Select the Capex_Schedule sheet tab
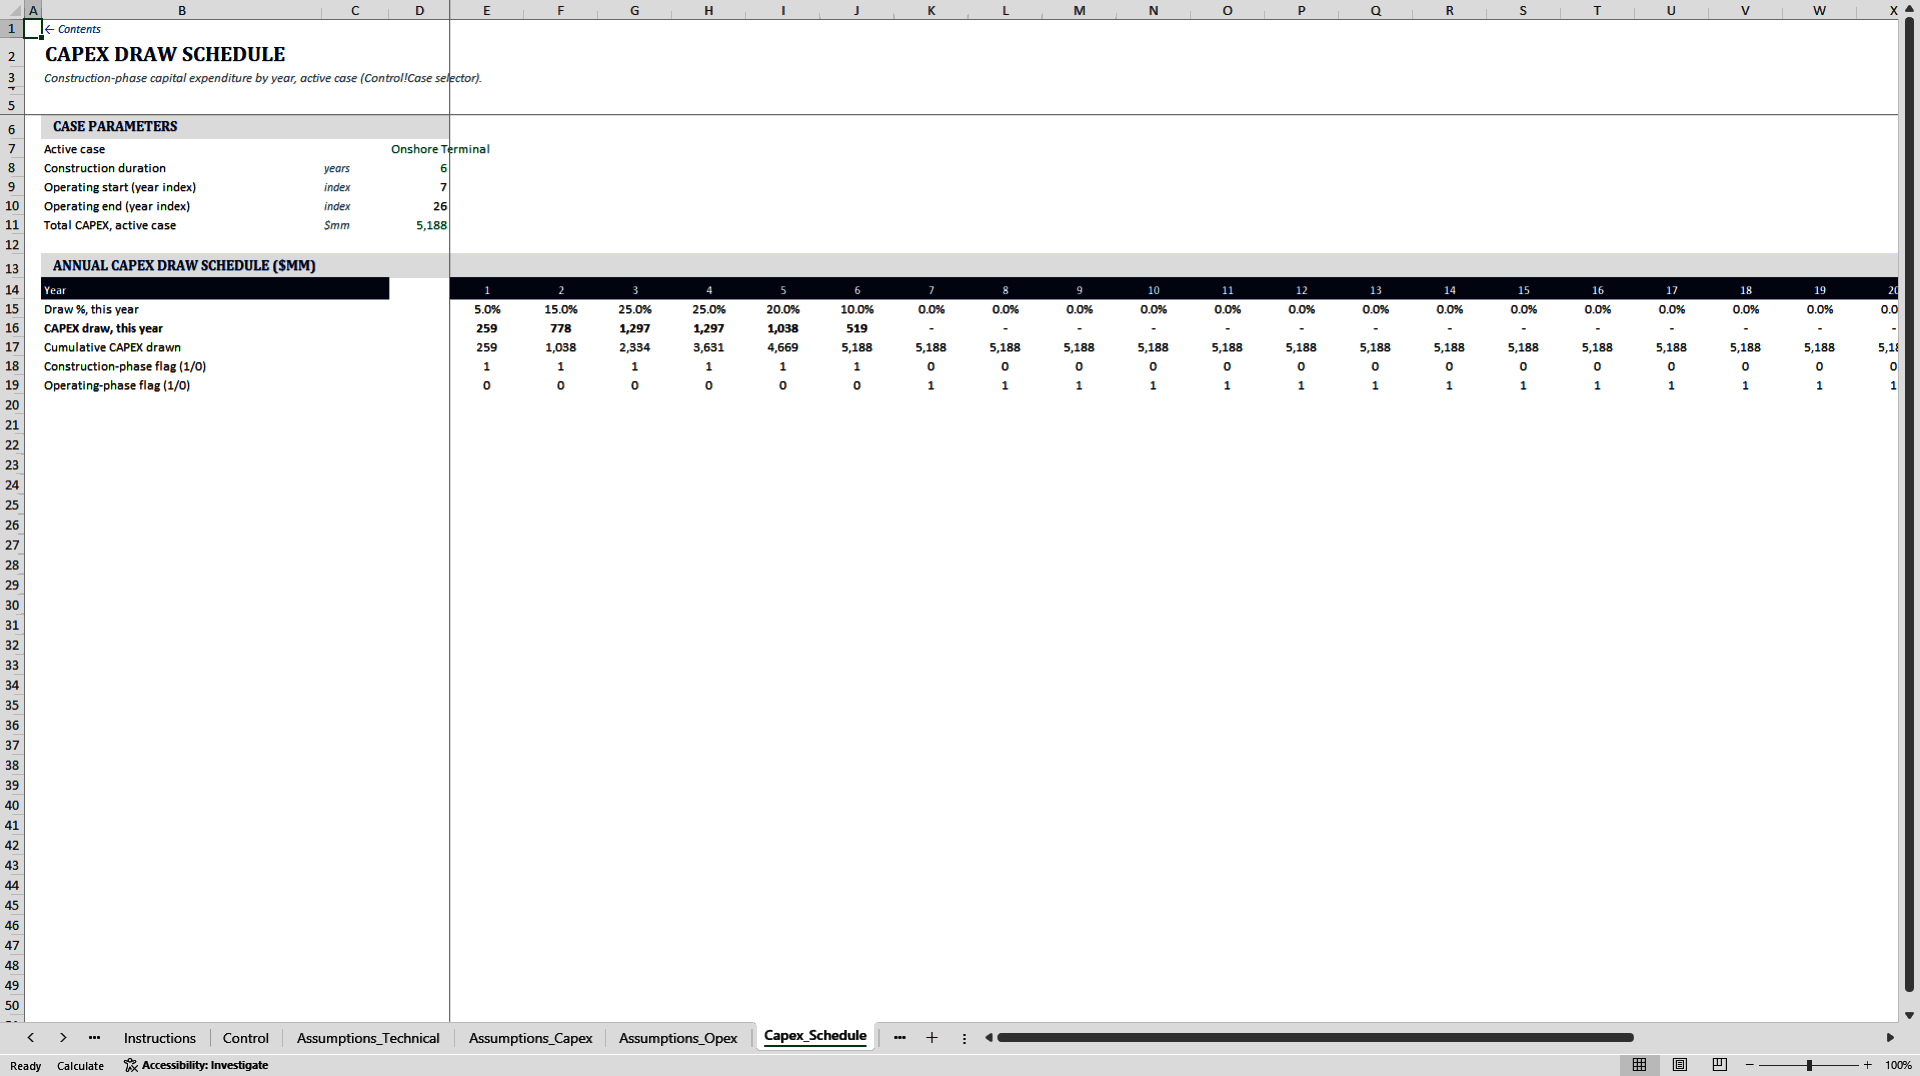Screen dimensions: 1920x1076 tap(815, 1036)
